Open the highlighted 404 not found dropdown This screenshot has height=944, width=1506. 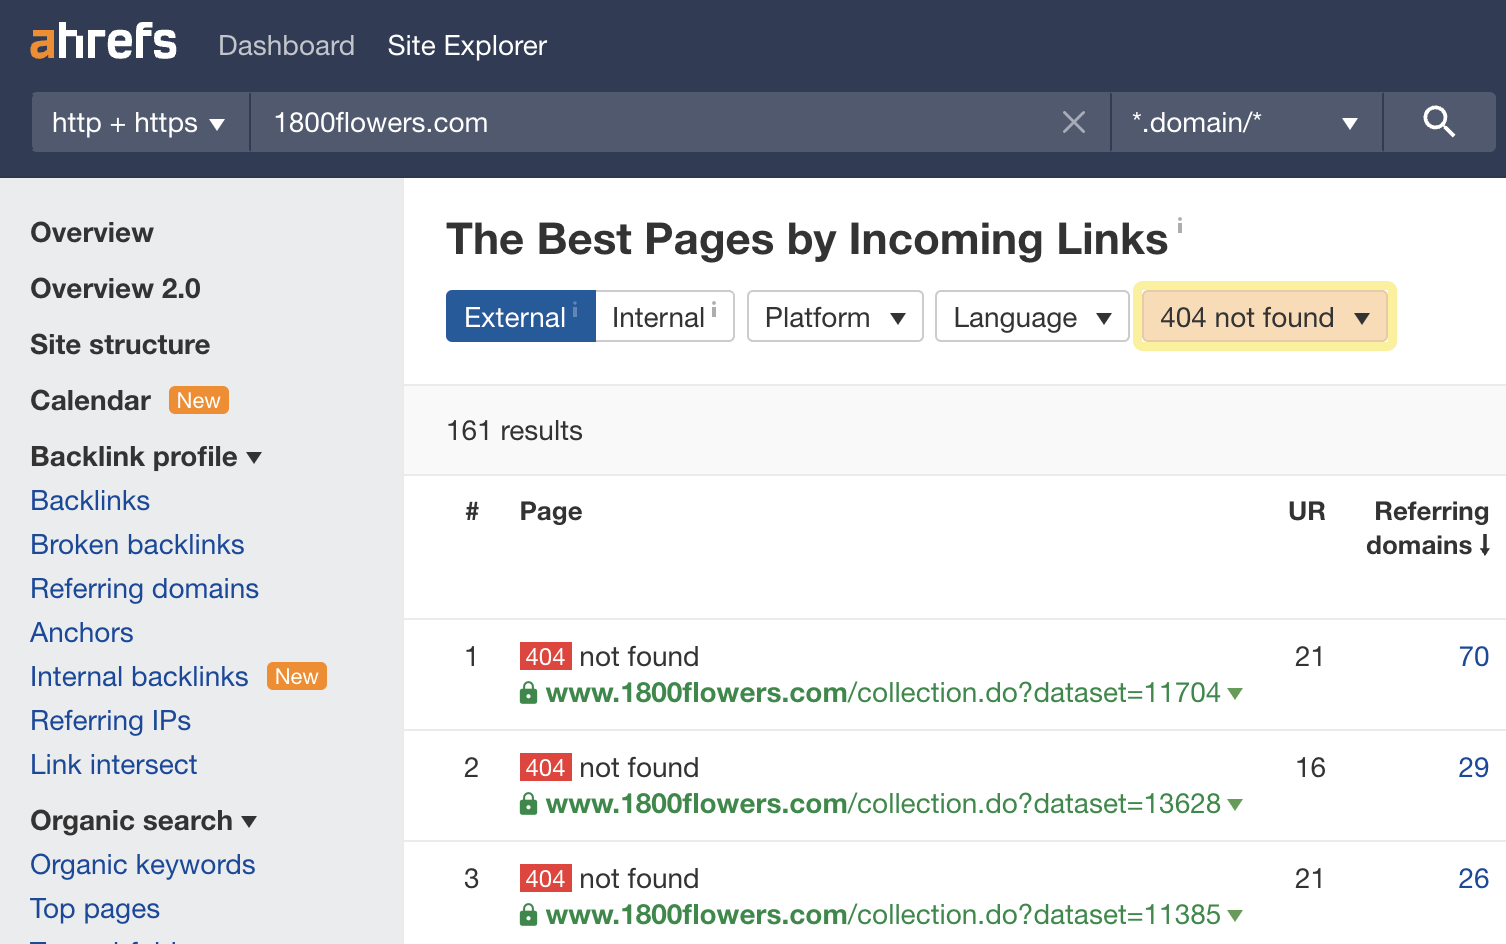pyautogui.click(x=1262, y=316)
